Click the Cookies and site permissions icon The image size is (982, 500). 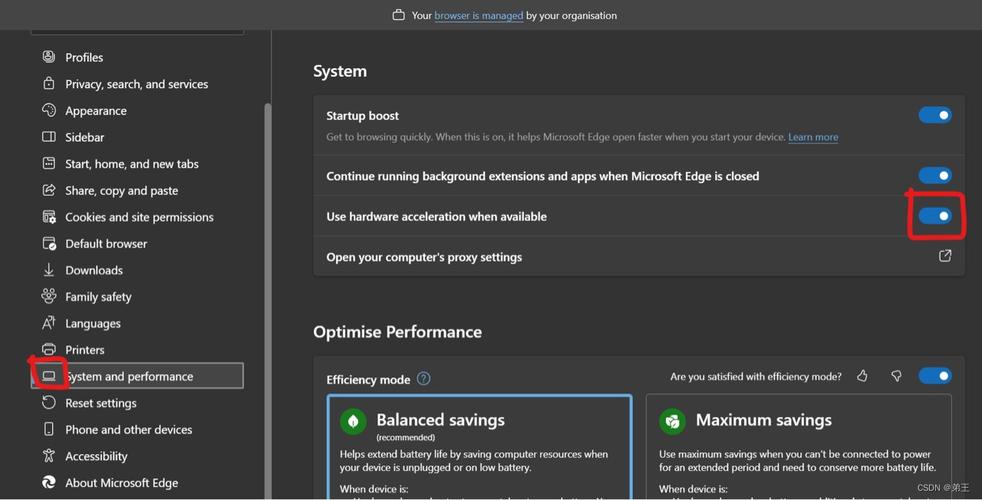(49, 217)
